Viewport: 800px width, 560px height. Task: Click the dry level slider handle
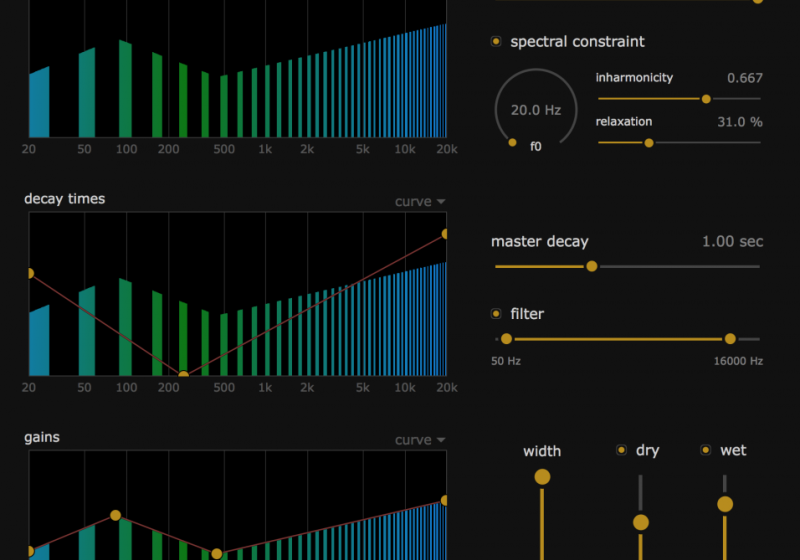click(x=641, y=522)
